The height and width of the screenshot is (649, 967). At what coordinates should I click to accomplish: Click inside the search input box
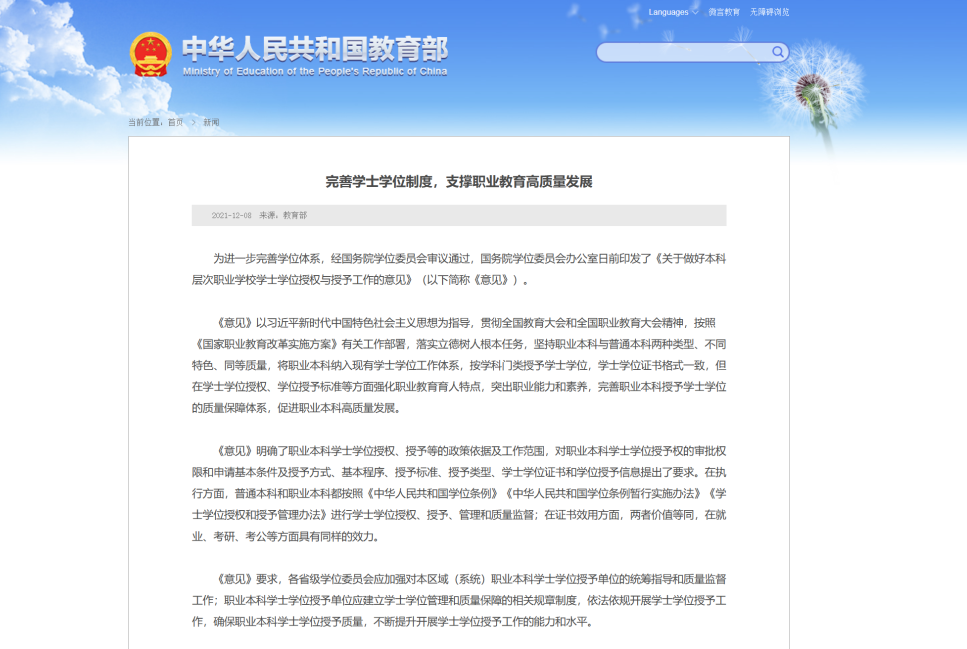(x=680, y=51)
